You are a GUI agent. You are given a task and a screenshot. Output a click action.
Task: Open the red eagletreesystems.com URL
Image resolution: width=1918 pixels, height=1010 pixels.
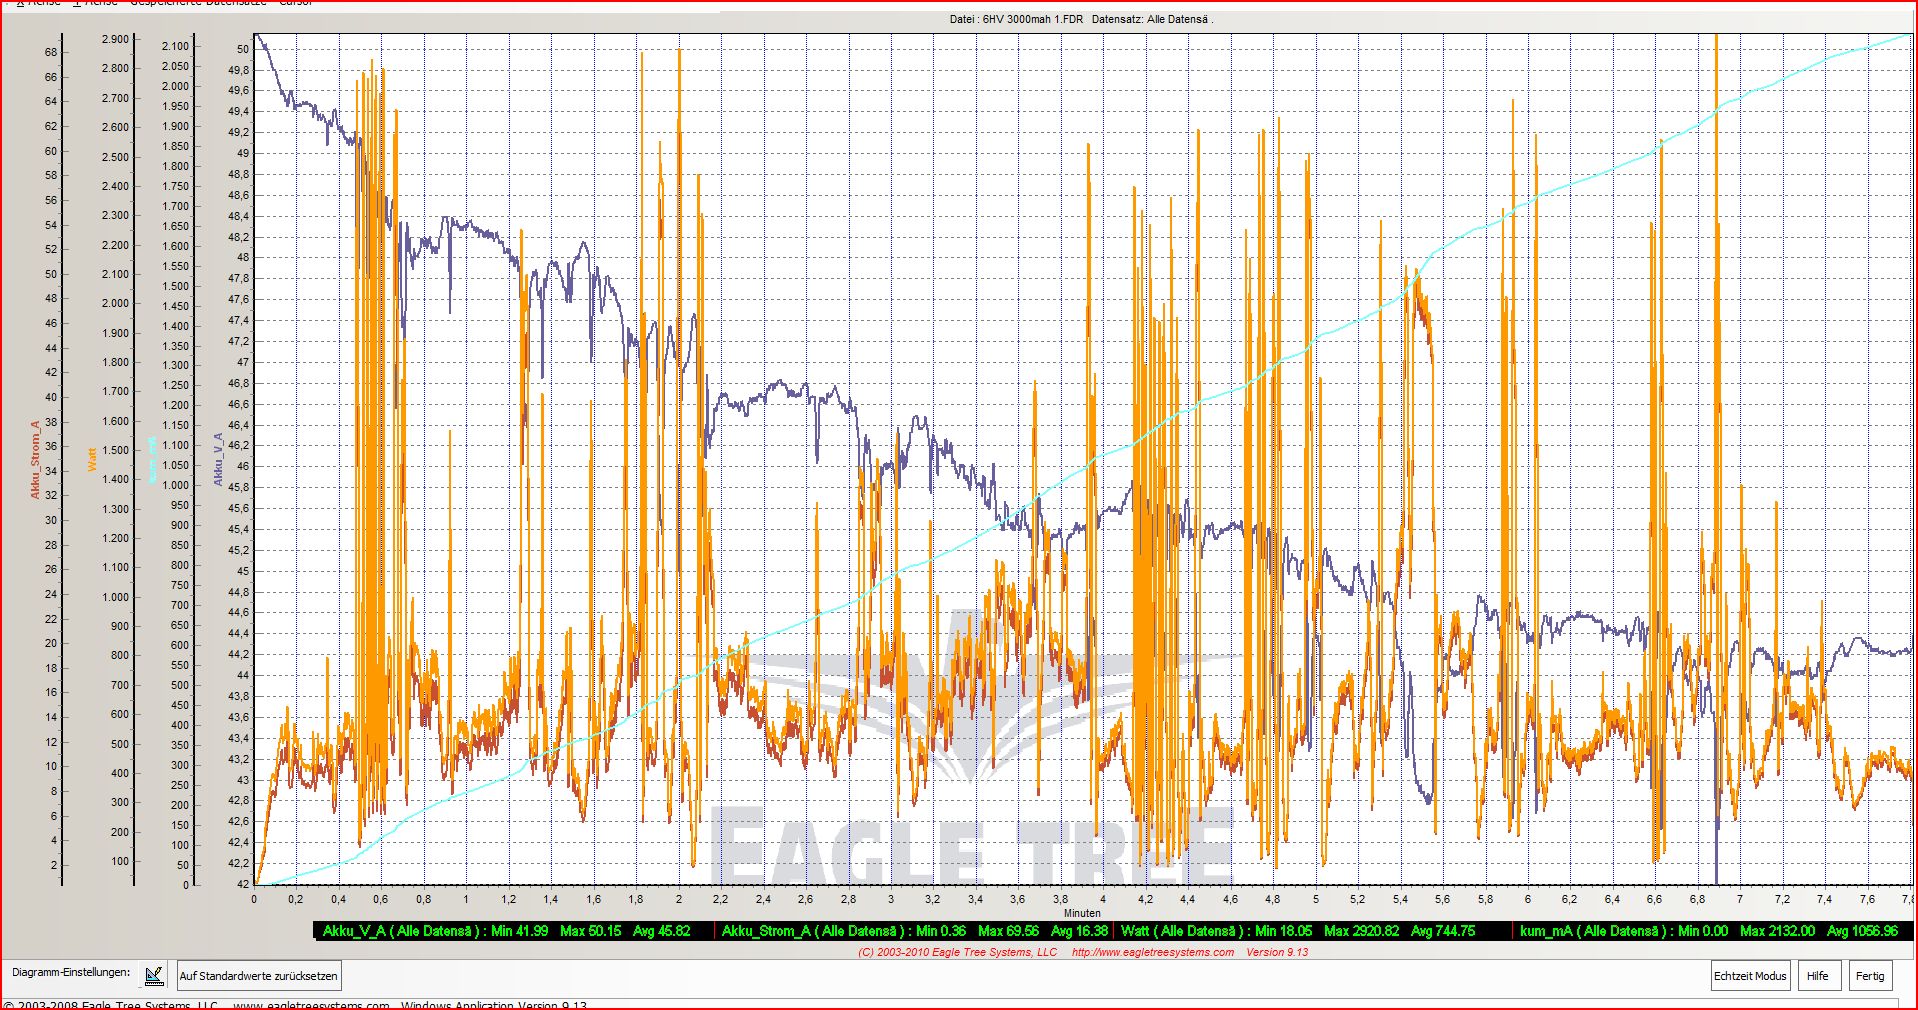click(x=1152, y=953)
